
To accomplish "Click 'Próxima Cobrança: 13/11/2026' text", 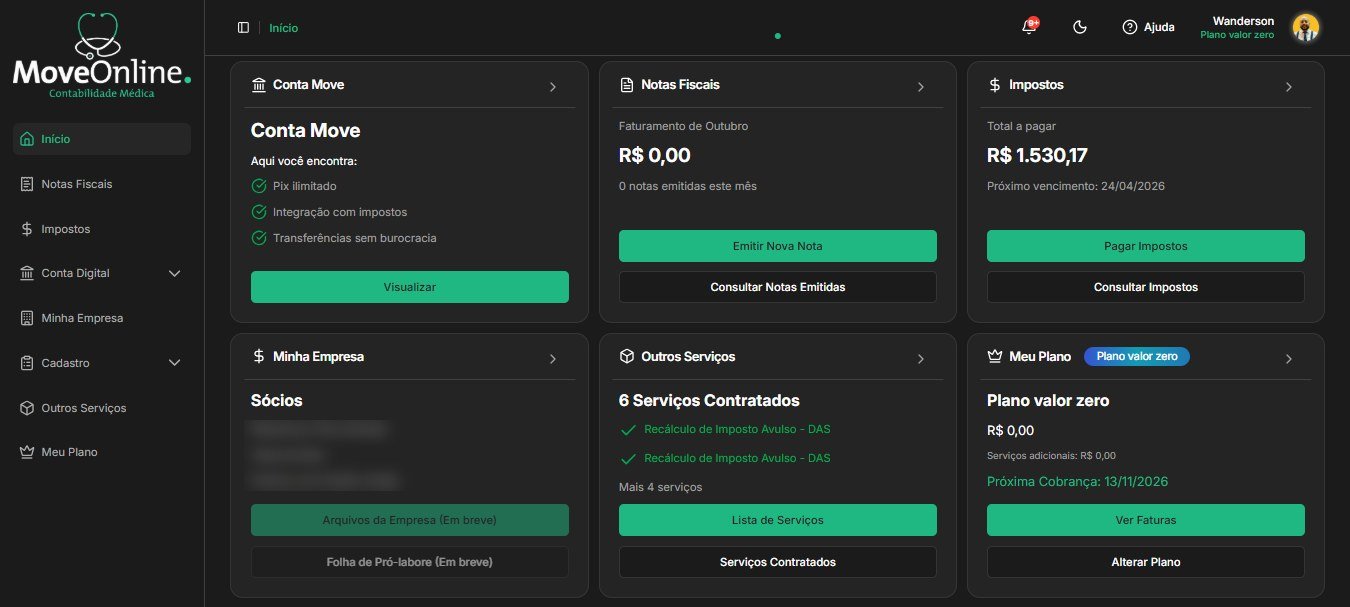I will point(1077,482).
